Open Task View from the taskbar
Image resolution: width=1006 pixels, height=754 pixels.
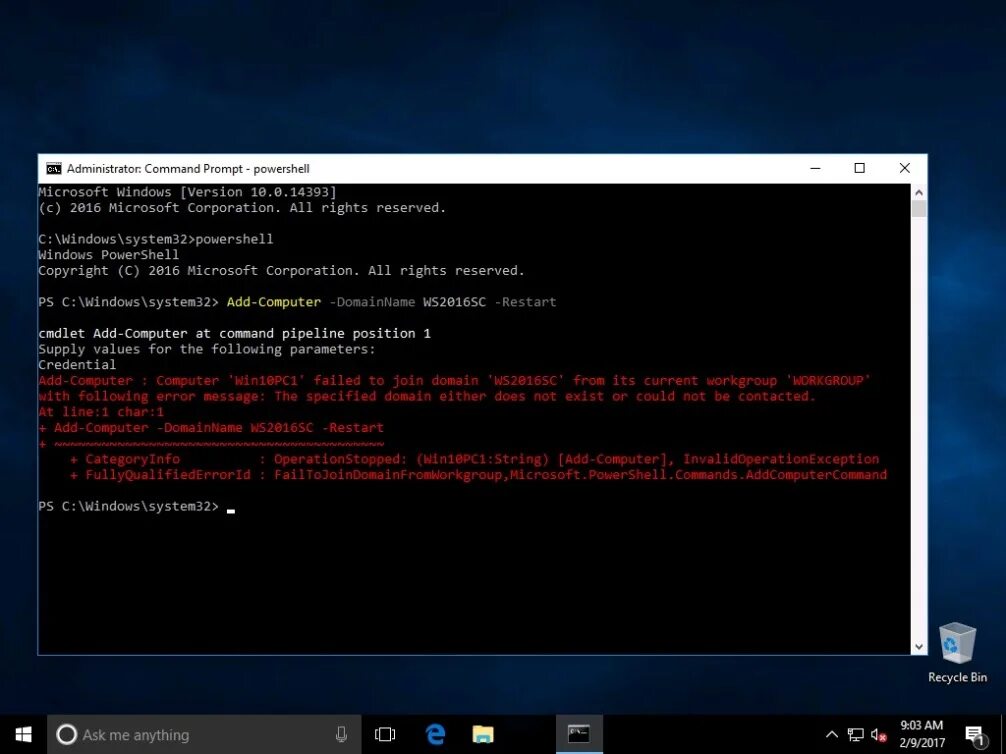coord(385,735)
